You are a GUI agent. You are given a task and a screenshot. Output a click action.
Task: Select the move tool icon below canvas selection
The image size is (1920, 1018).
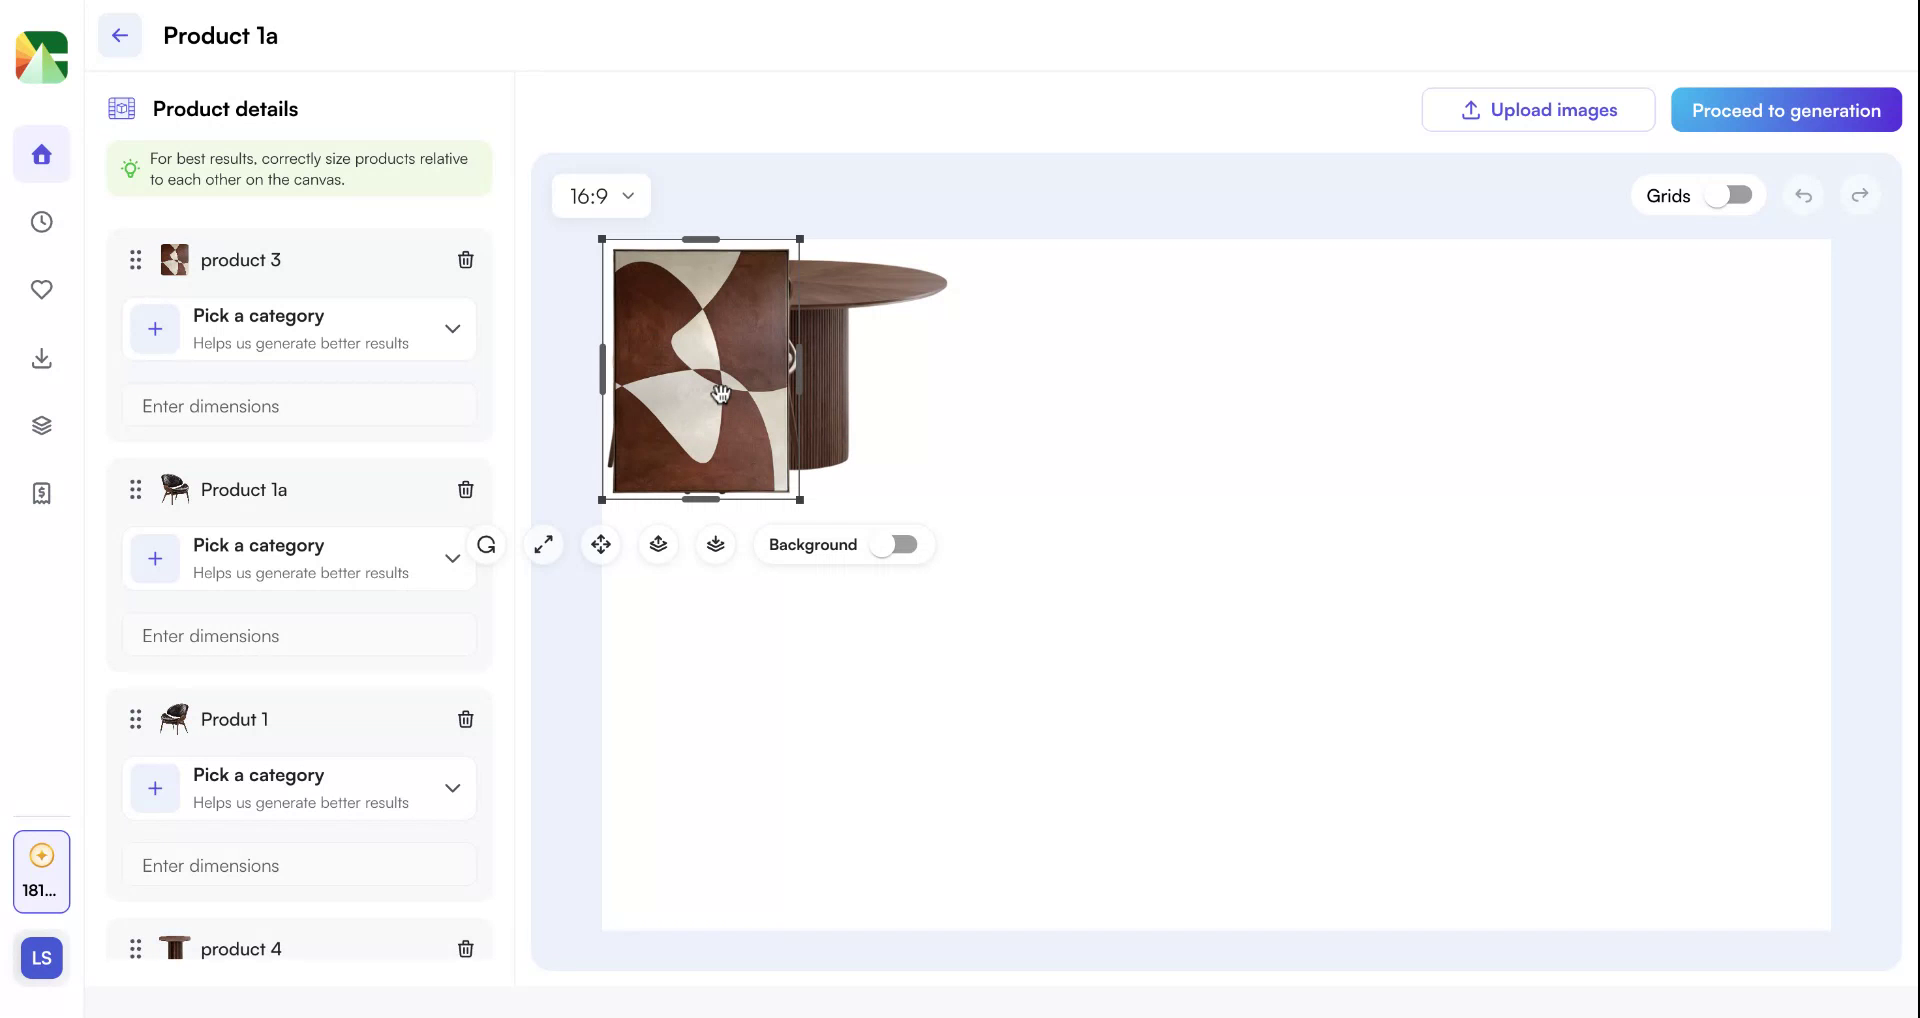pos(600,544)
